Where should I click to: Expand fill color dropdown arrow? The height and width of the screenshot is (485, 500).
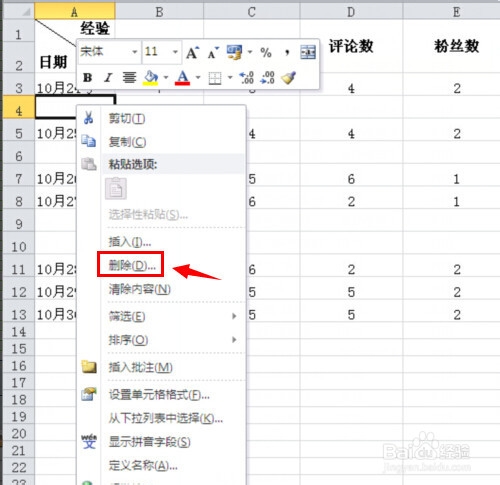166,78
